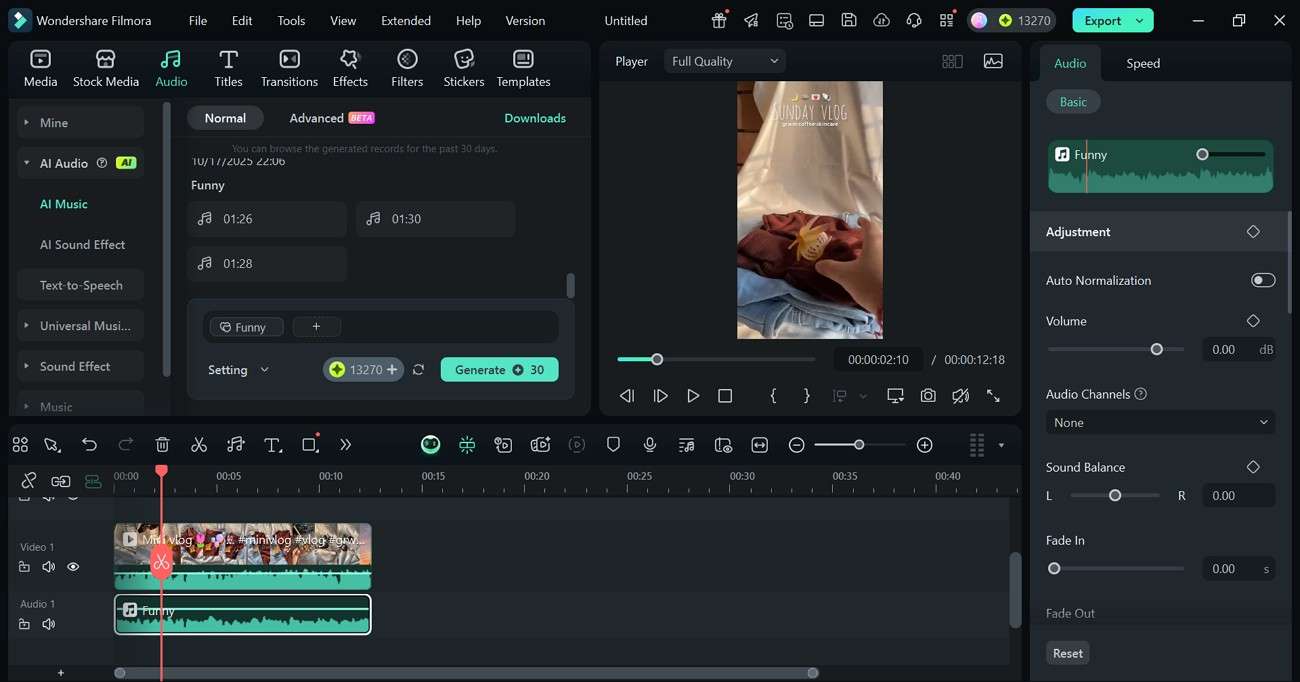Screen dimensions: 1300x682
Task: Click the undo arrow in timeline toolbar
Action: [89, 445]
